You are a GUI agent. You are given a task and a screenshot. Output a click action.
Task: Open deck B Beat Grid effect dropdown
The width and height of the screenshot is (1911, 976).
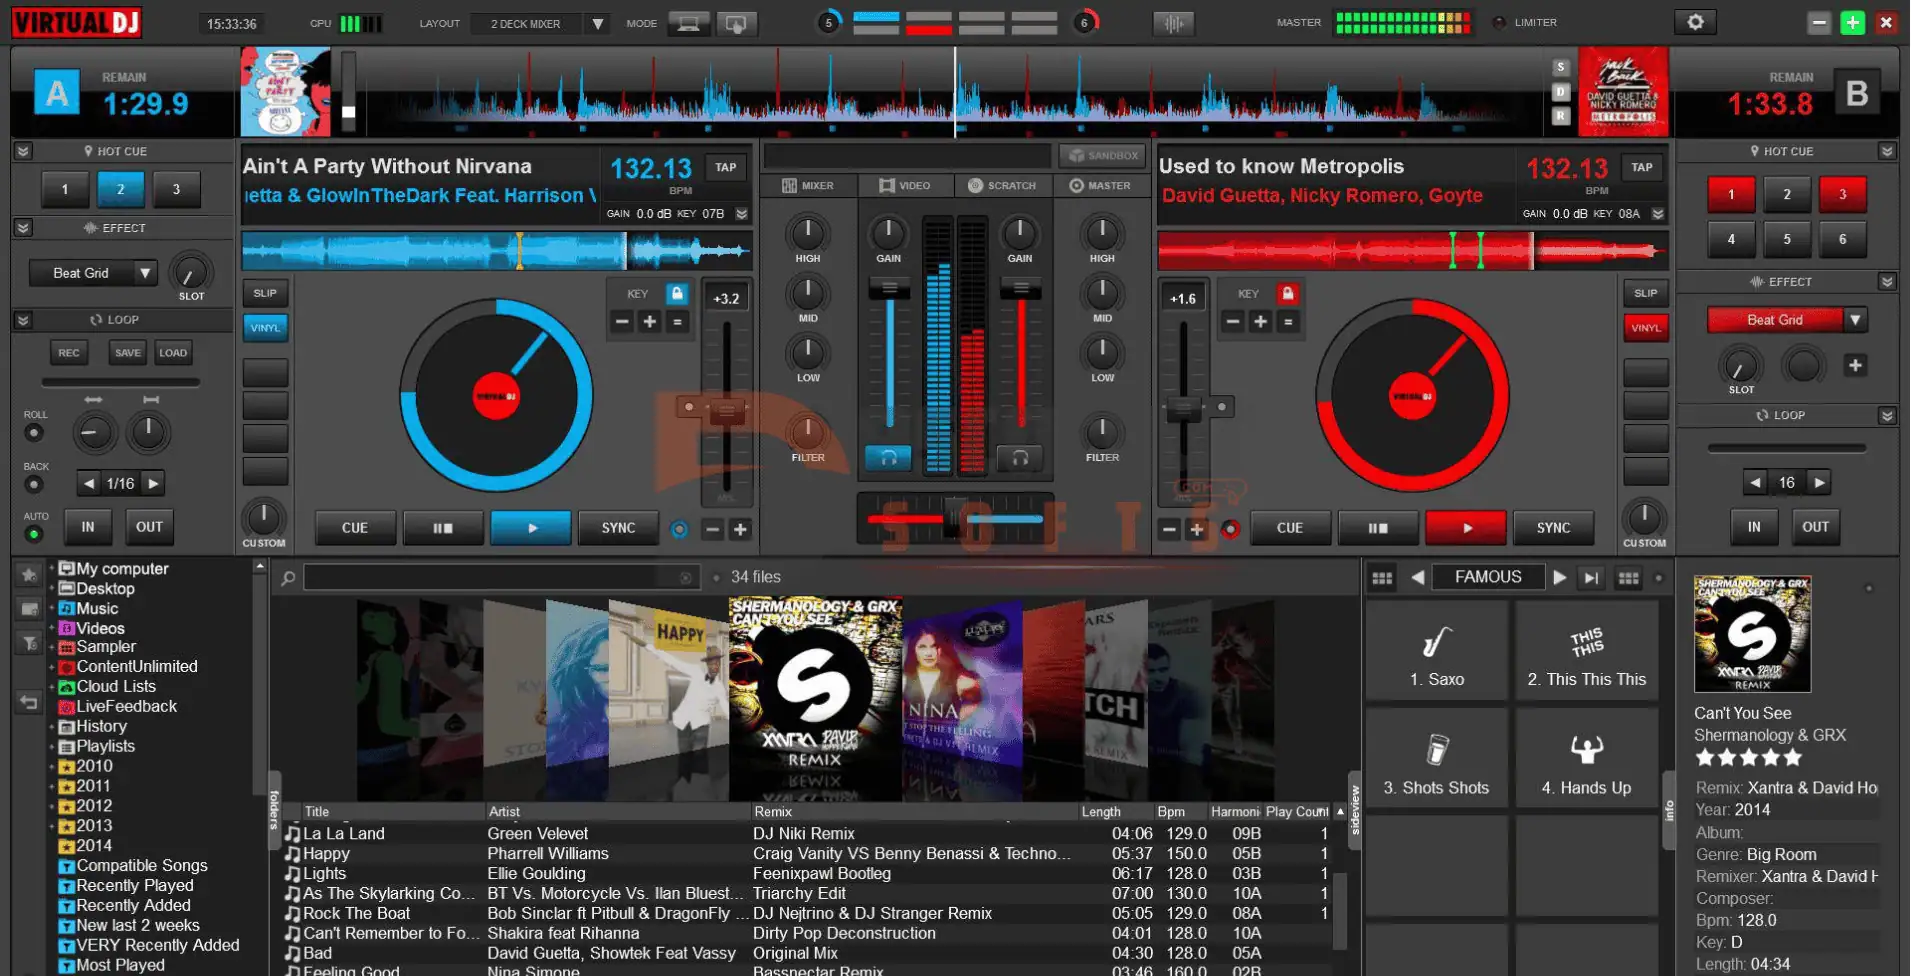click(1855, 320)
